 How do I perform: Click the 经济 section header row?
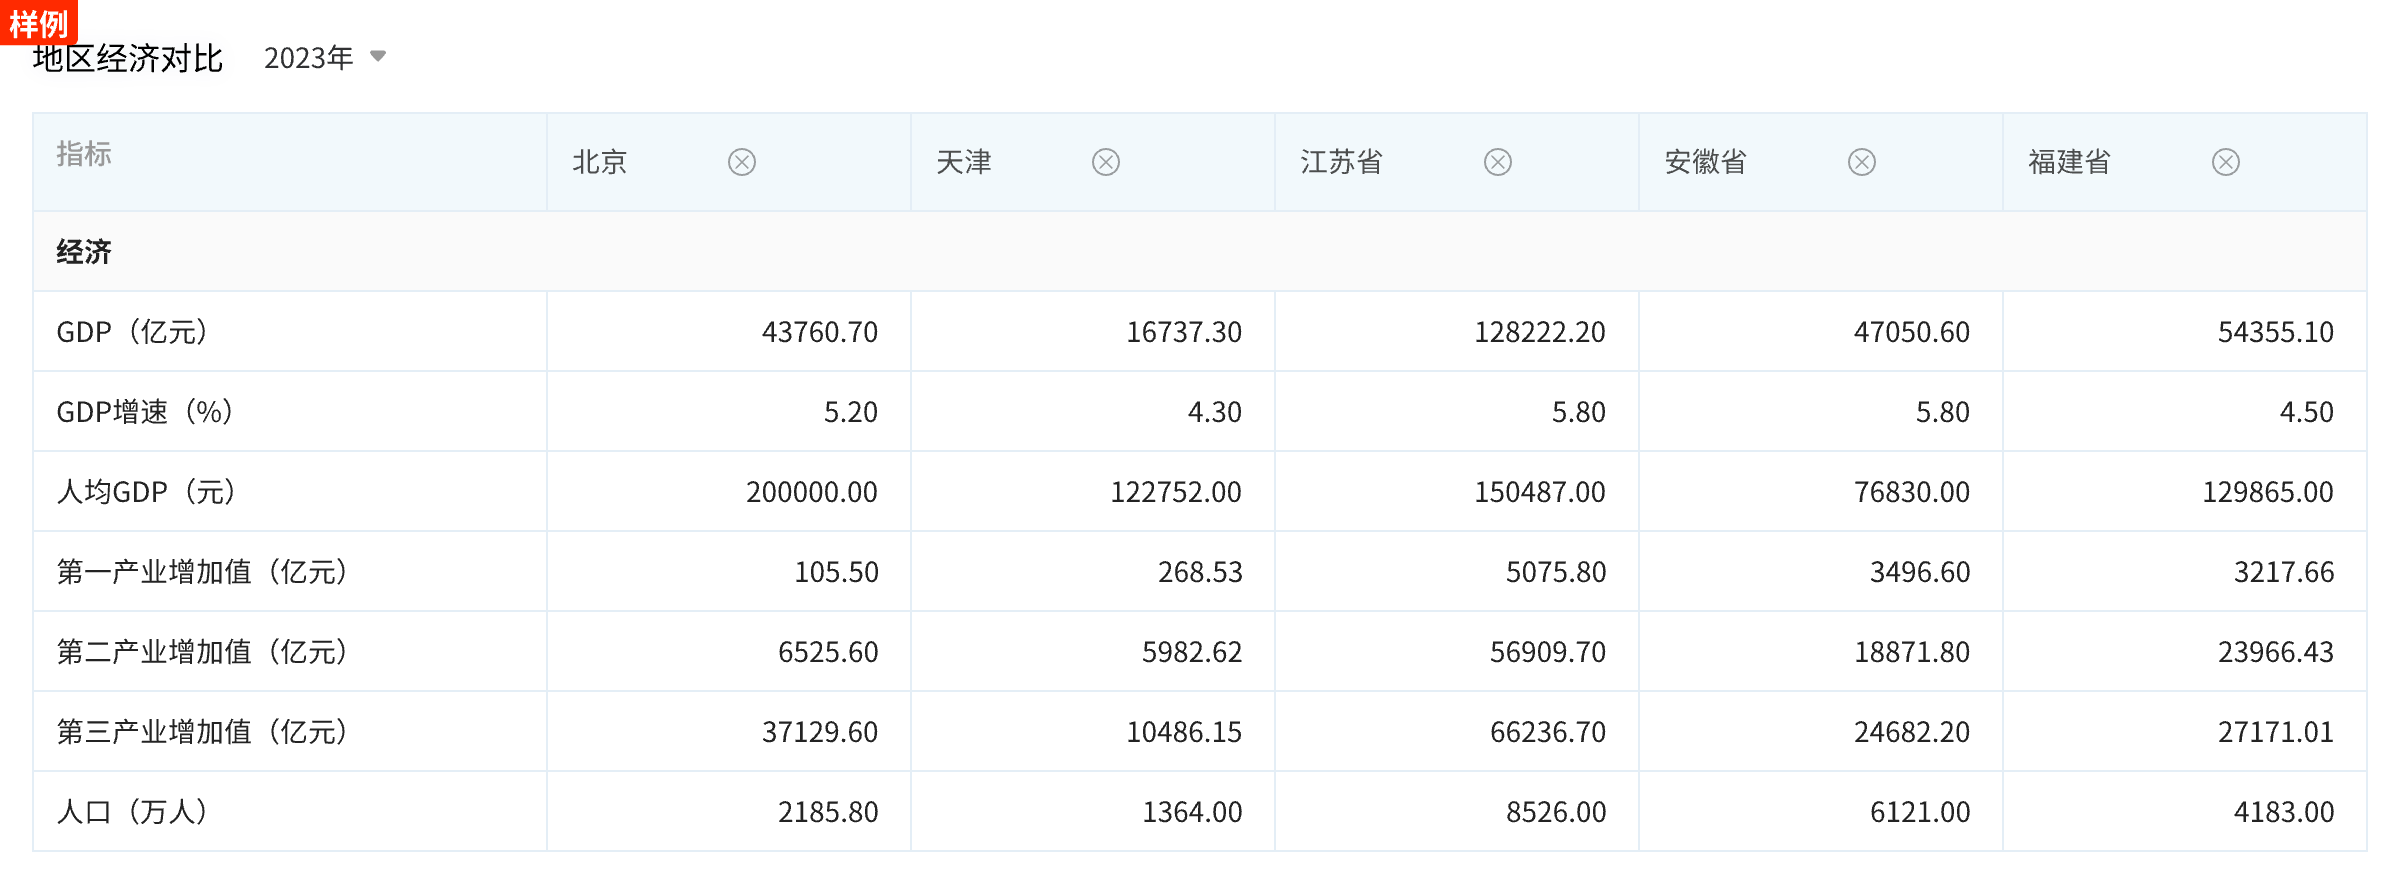coord(84,252)
